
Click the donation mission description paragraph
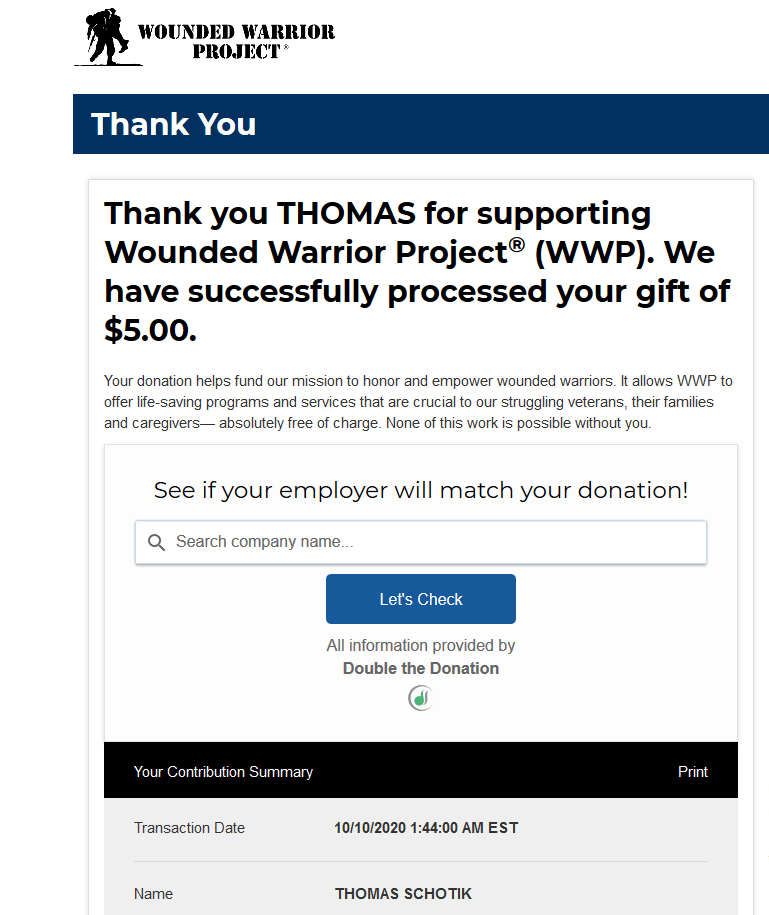pos(418,402)
